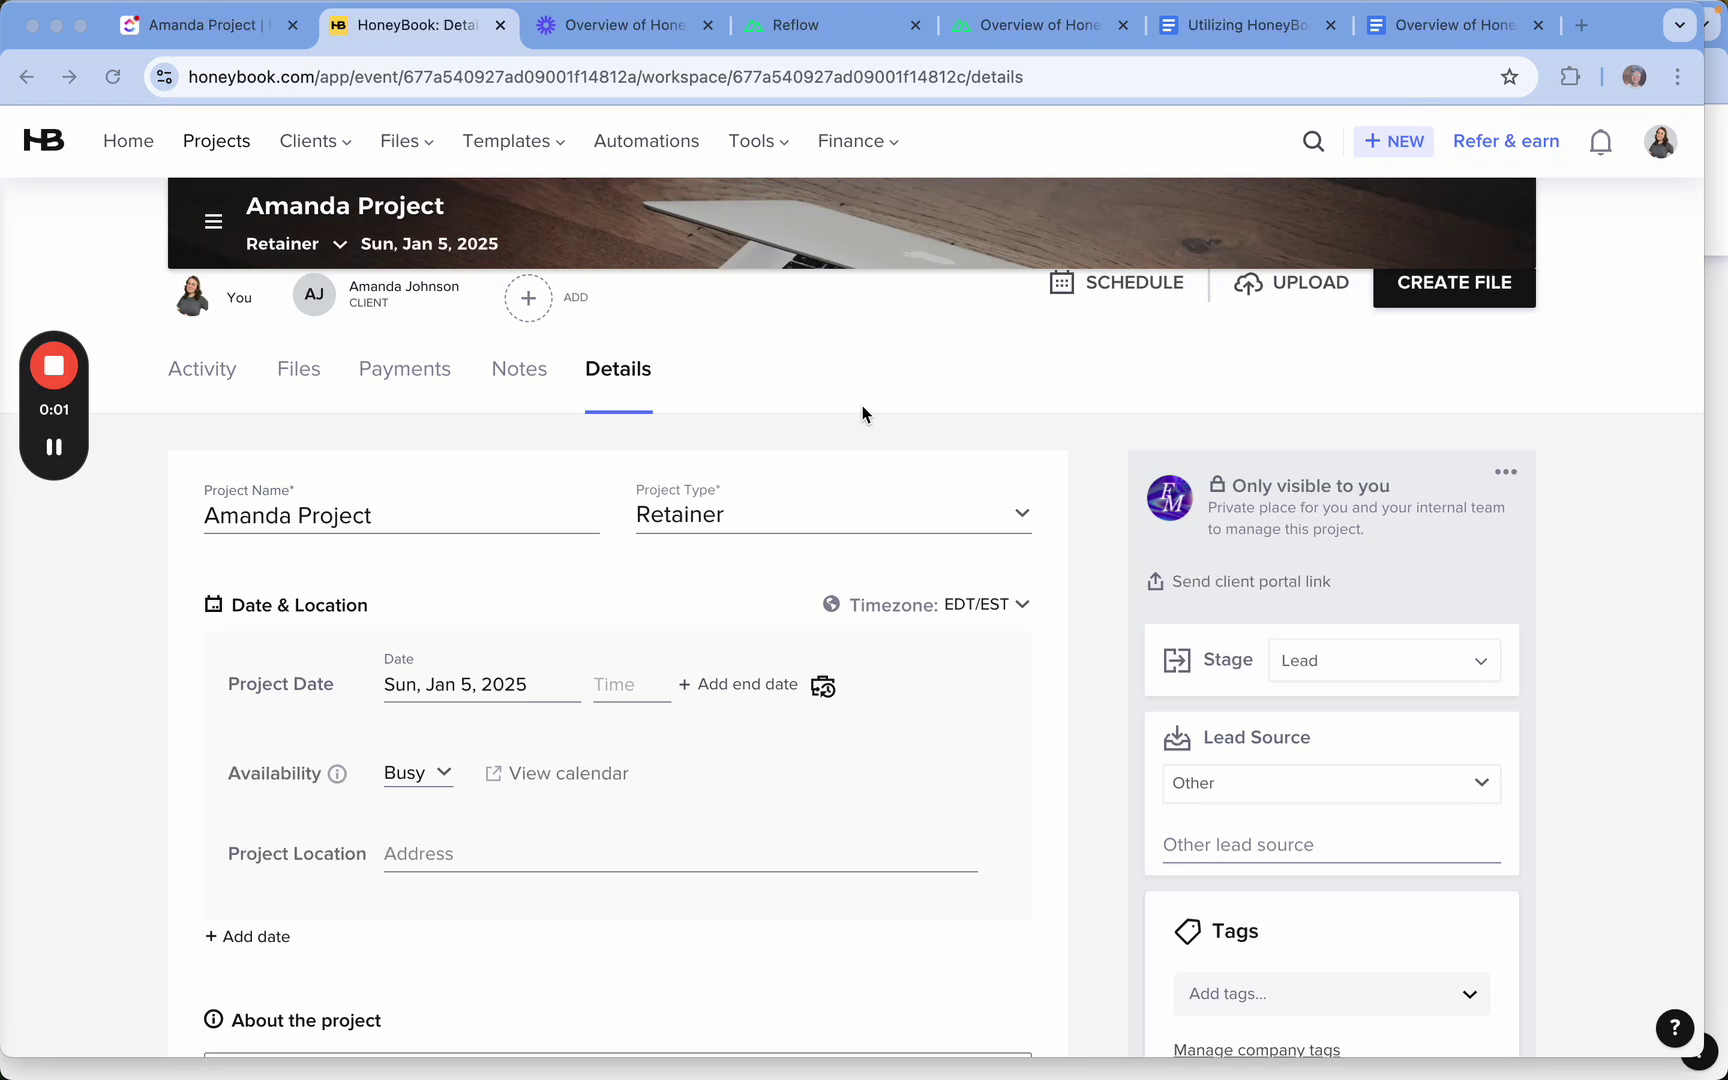
Task: Open the notifications bell
Action: pyautogui.click(x=1600, y=142)
